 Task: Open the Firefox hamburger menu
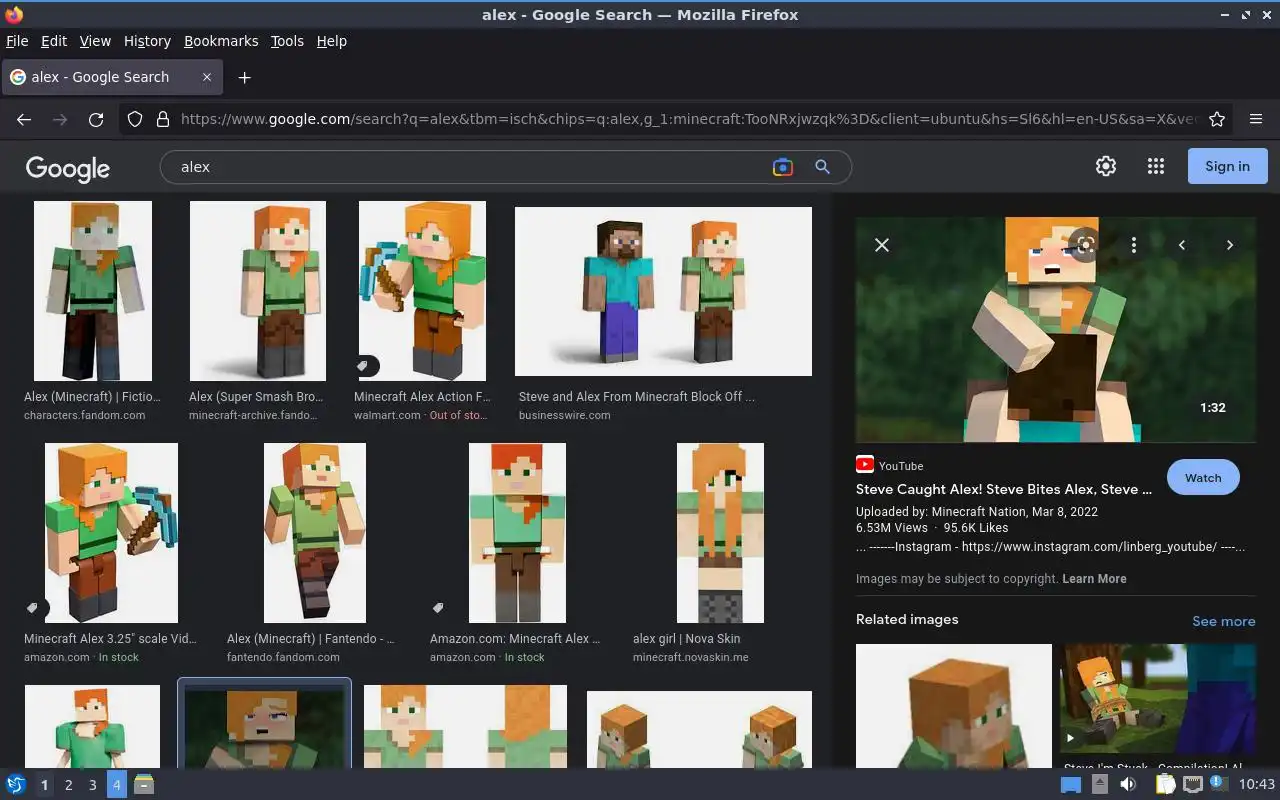point(1256,119)
